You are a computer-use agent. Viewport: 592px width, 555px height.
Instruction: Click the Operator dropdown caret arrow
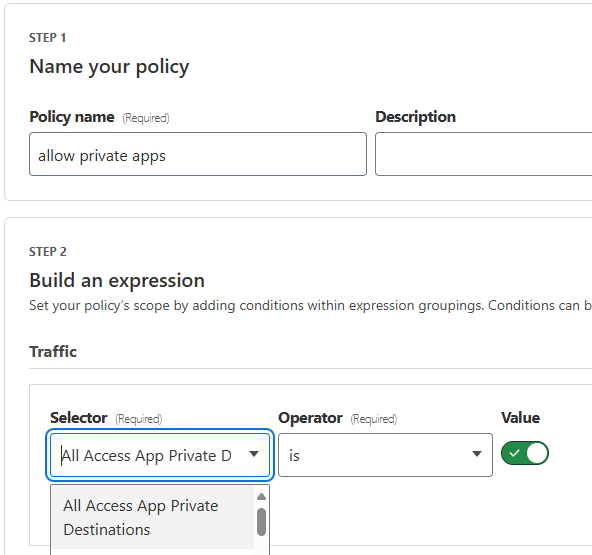click(477, 454)
